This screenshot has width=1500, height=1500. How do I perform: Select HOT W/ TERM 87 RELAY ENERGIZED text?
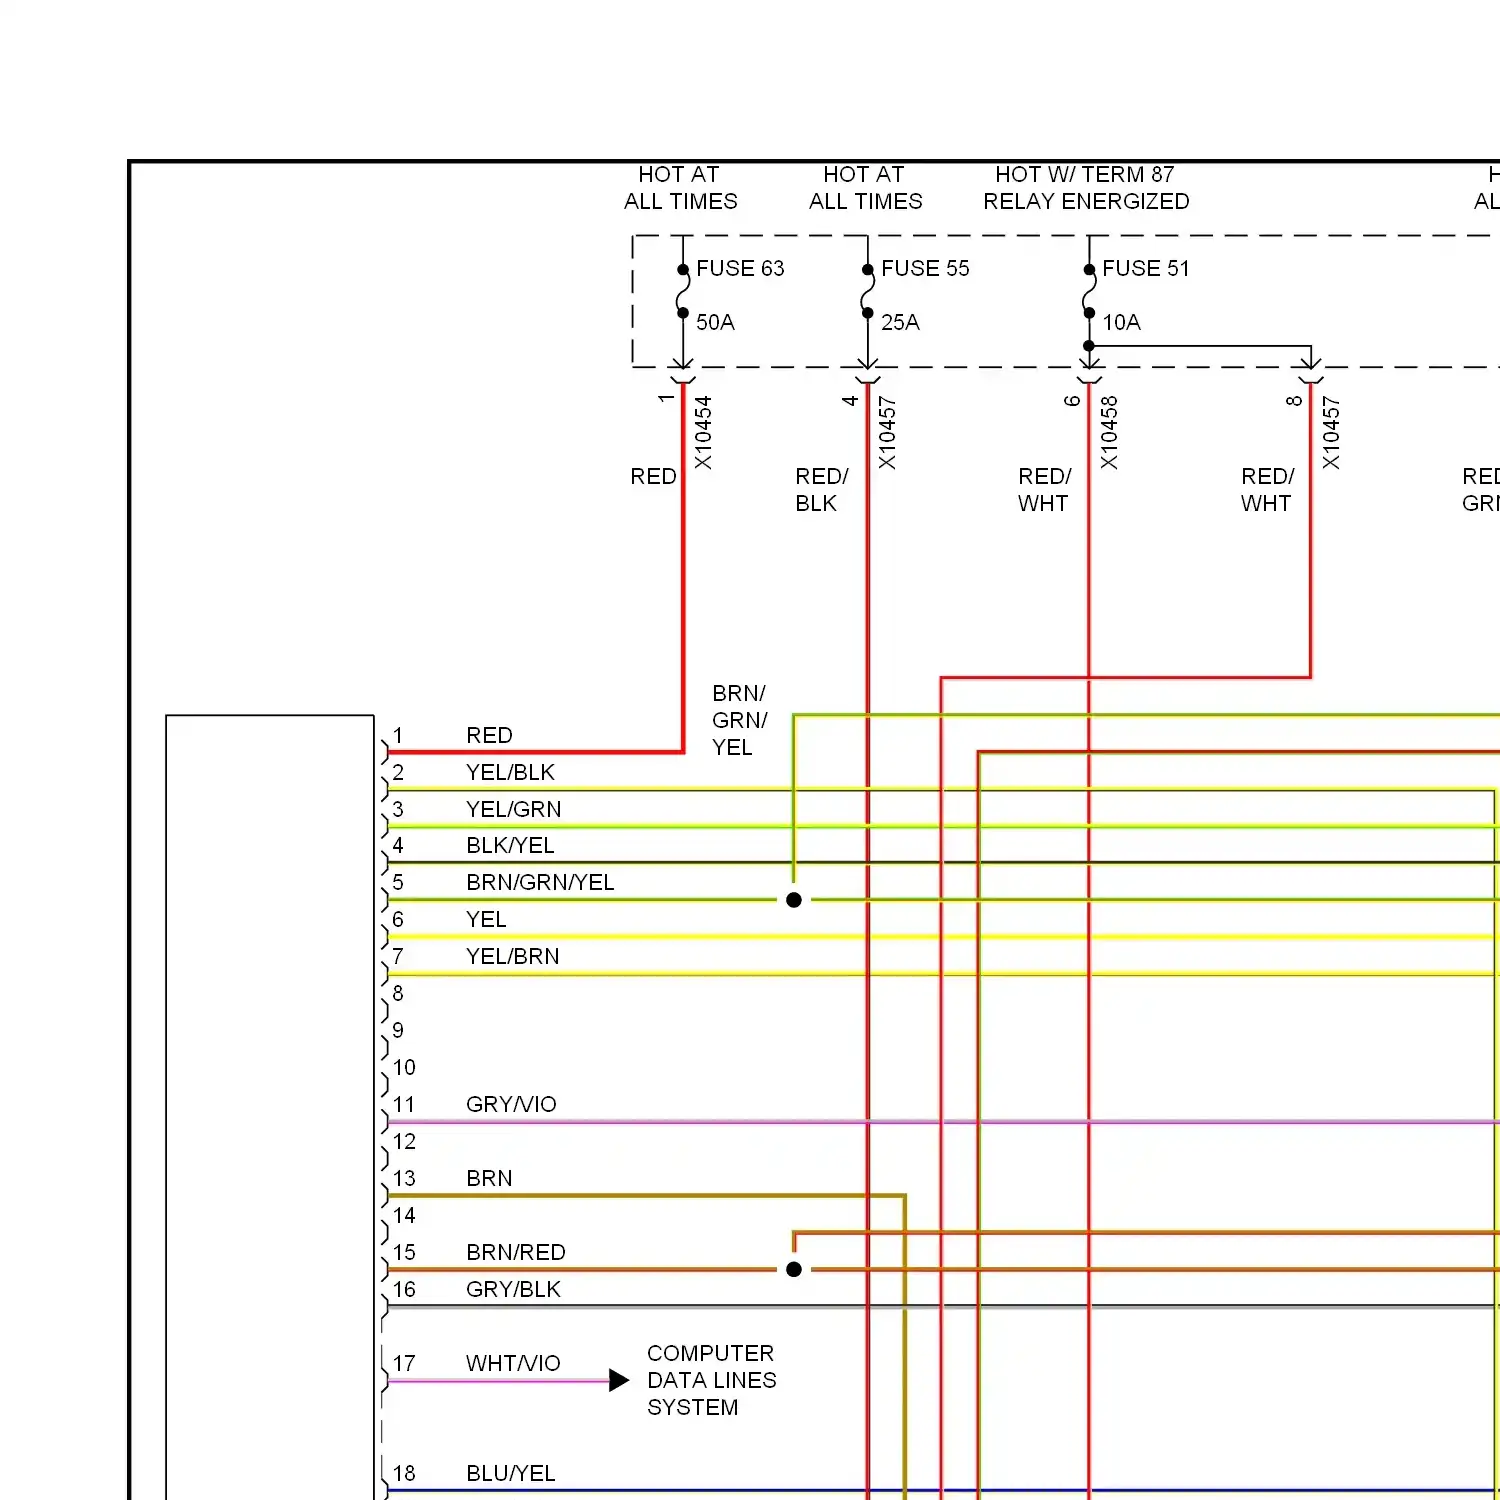(1086, 188)
